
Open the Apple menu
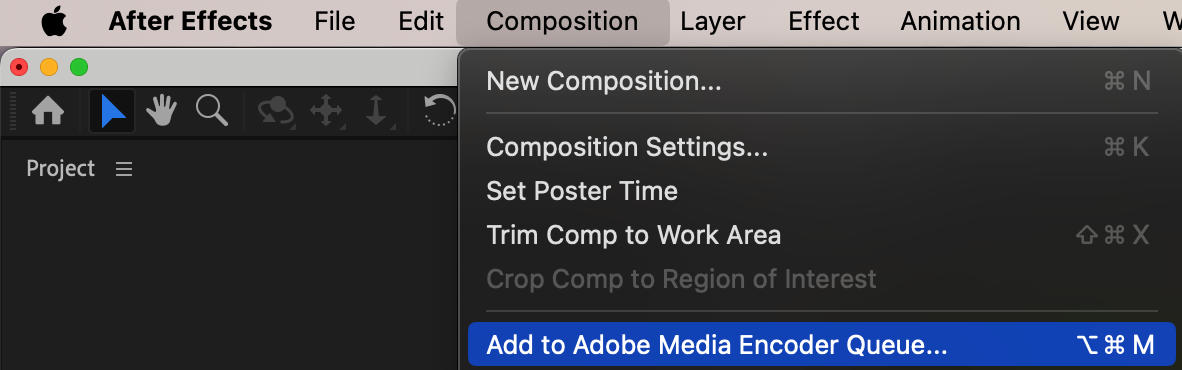coord(54,22)
